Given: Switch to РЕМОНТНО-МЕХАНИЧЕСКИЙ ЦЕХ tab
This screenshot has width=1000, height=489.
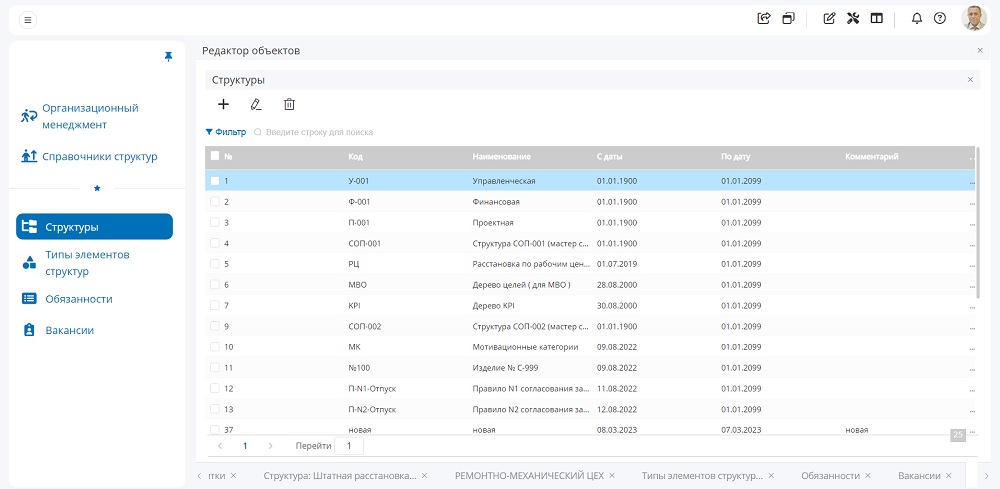Looking at the screenshot, I should coord(529,476).
